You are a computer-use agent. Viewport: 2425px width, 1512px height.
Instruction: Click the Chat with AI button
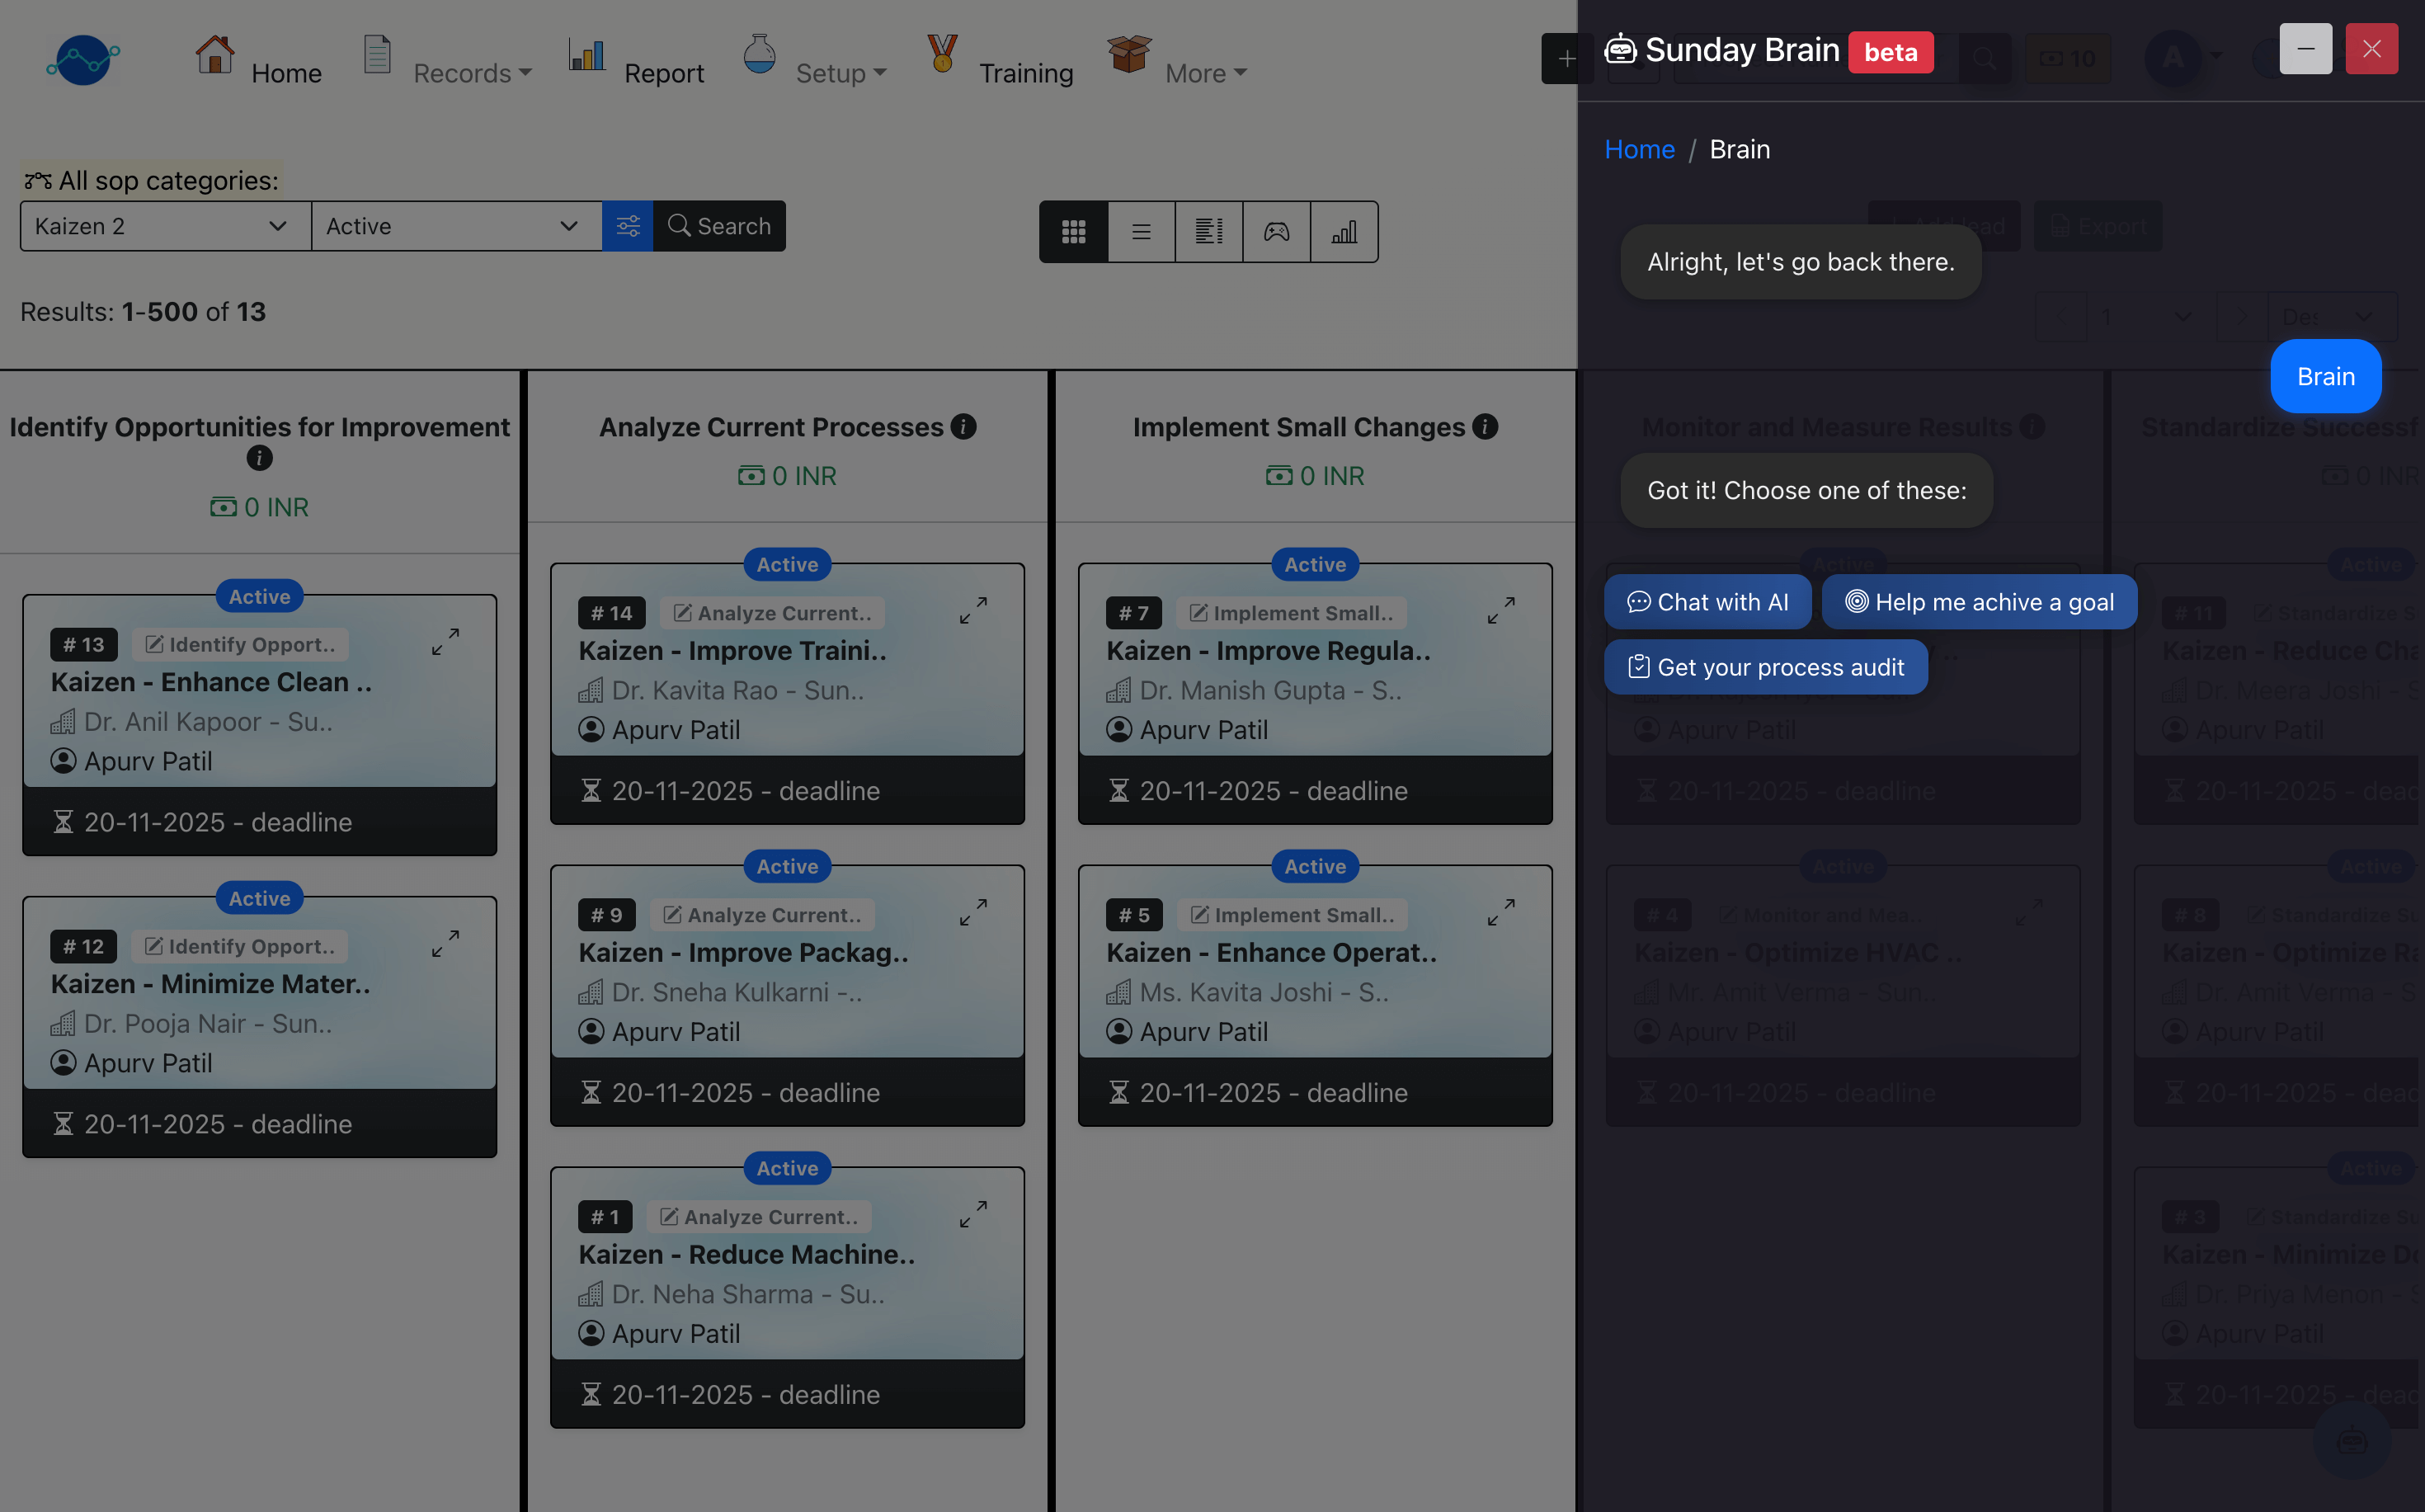click(1707, 602)
